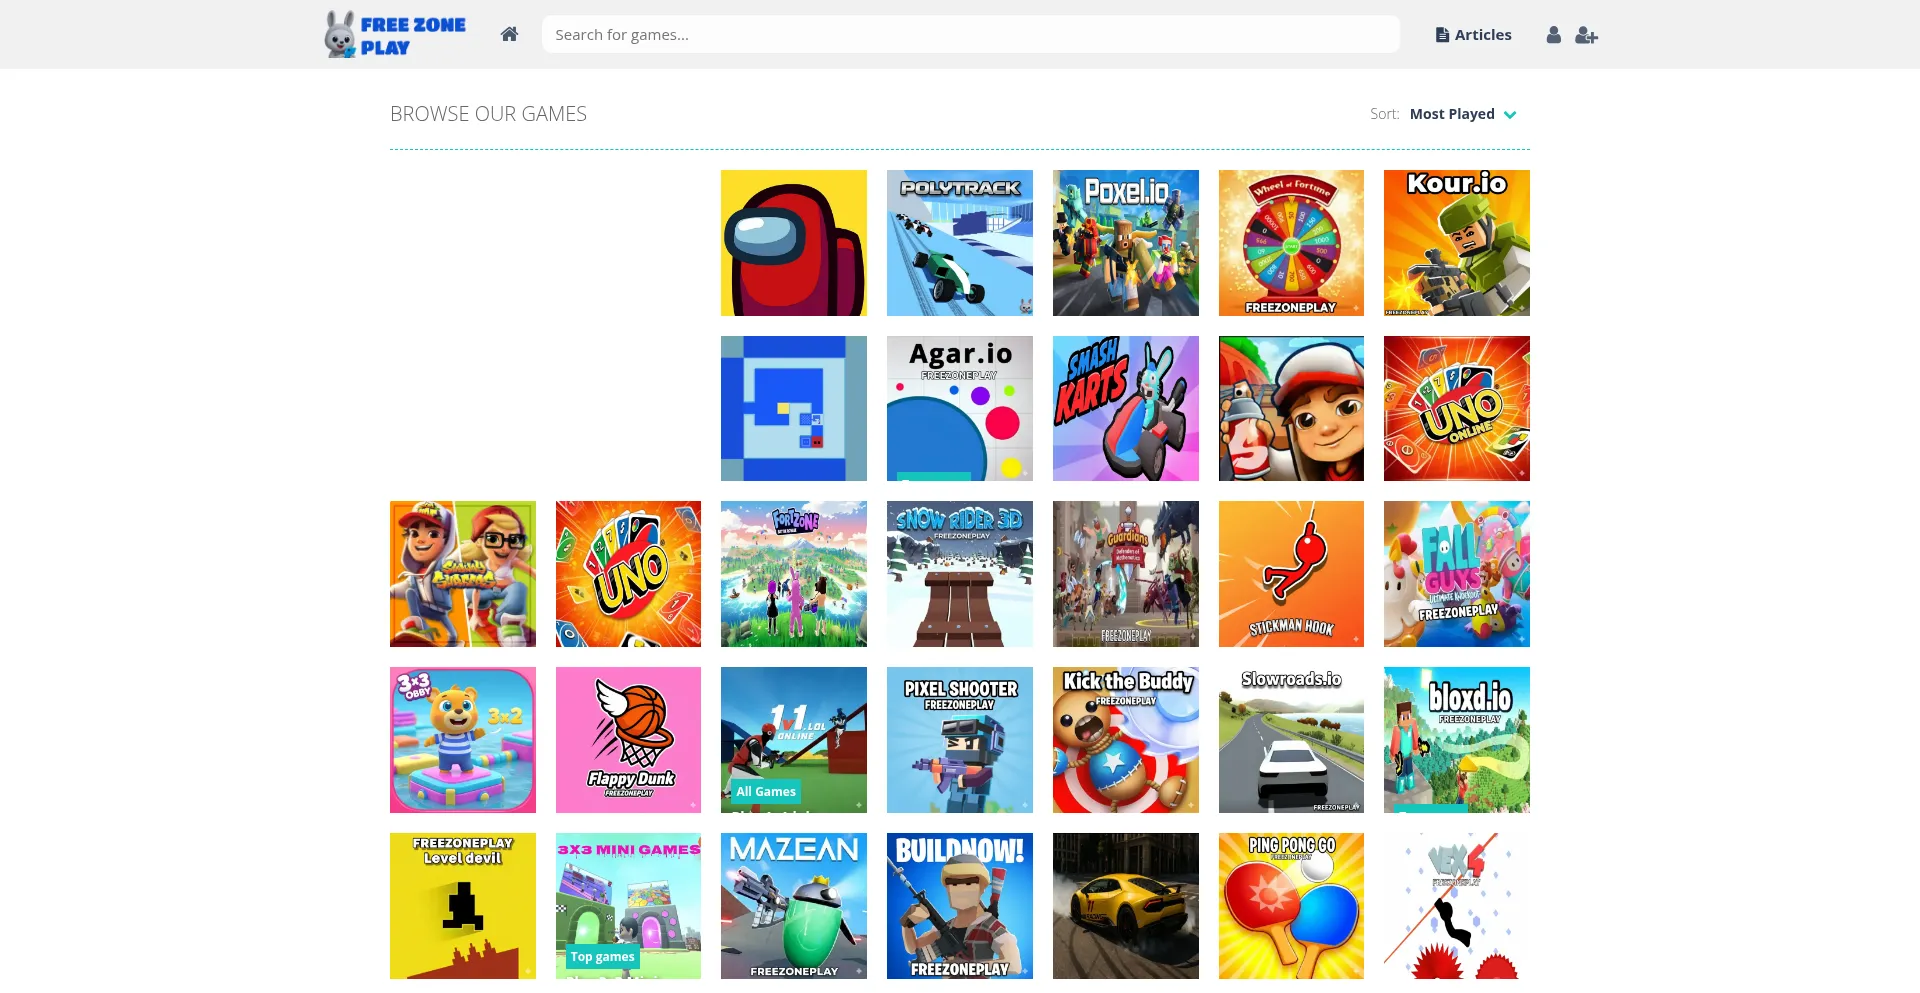Open the Level Devil game

point(463,906)
